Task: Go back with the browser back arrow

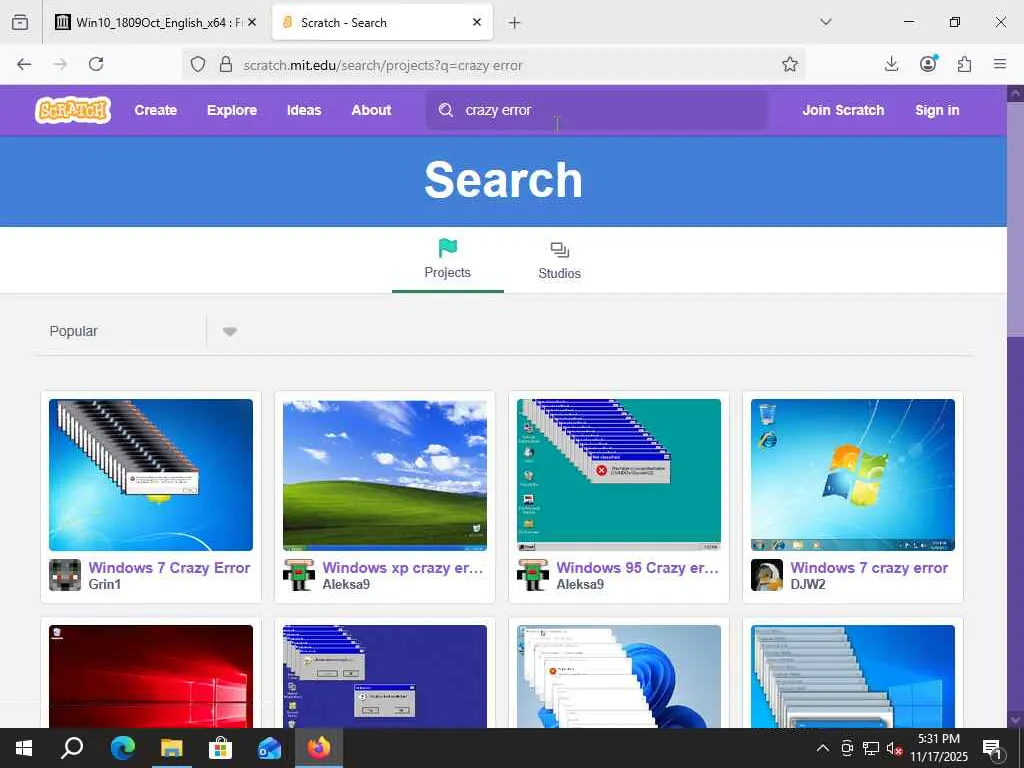Action: coord(24,64)
